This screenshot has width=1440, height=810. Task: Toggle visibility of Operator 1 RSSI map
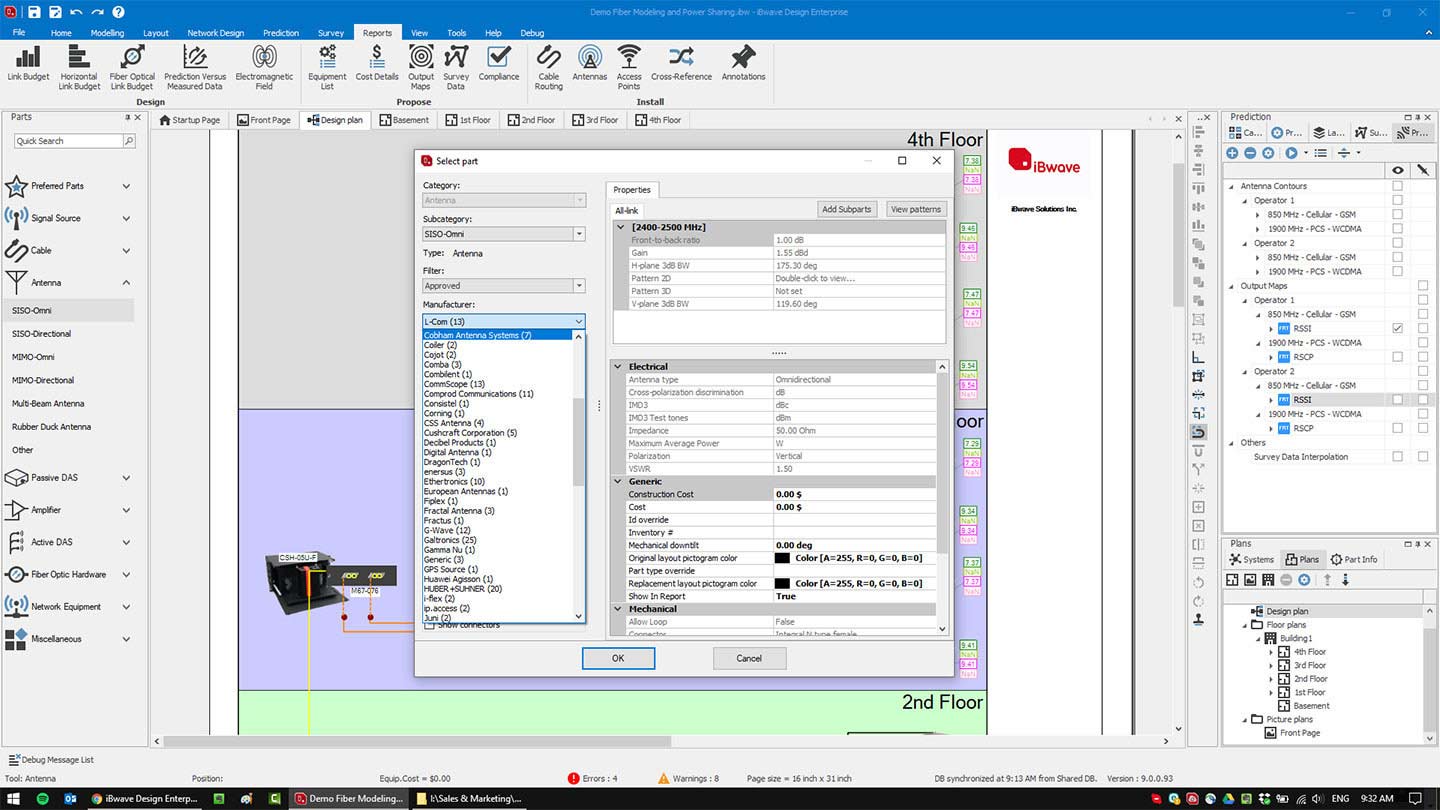click(x=1397, y=328)
